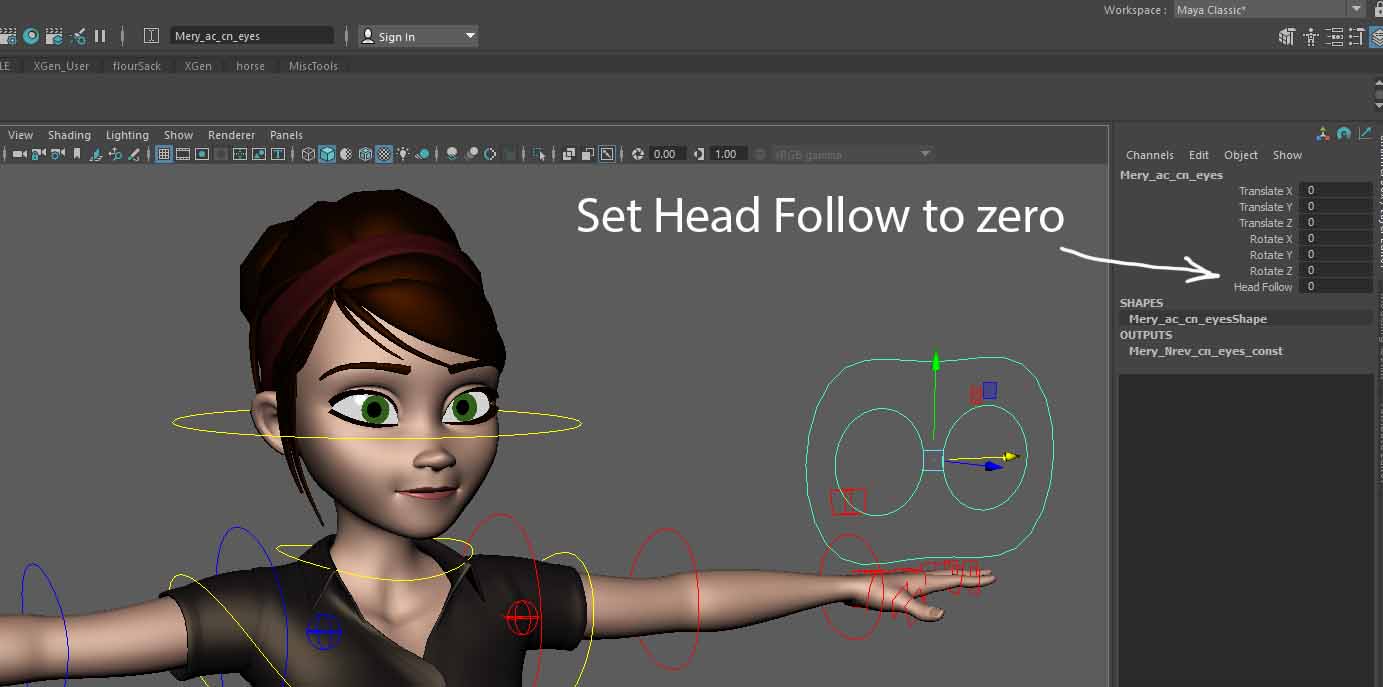Viewport: 1383px width, 687px height.
Task: Click the Head Follow value field
Action: (x=1337, y=287)
